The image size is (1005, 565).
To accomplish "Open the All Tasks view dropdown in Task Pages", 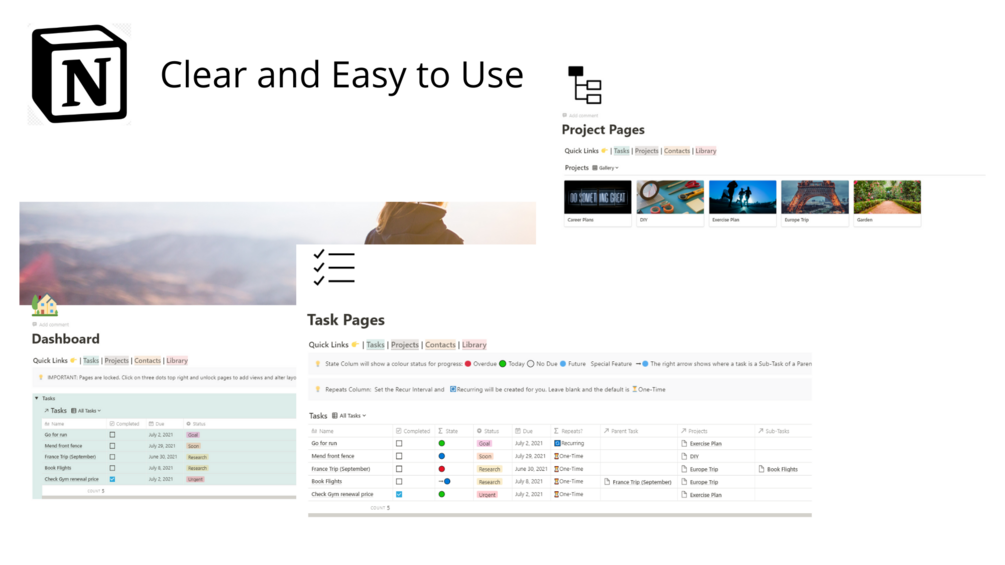I will 349,416.
